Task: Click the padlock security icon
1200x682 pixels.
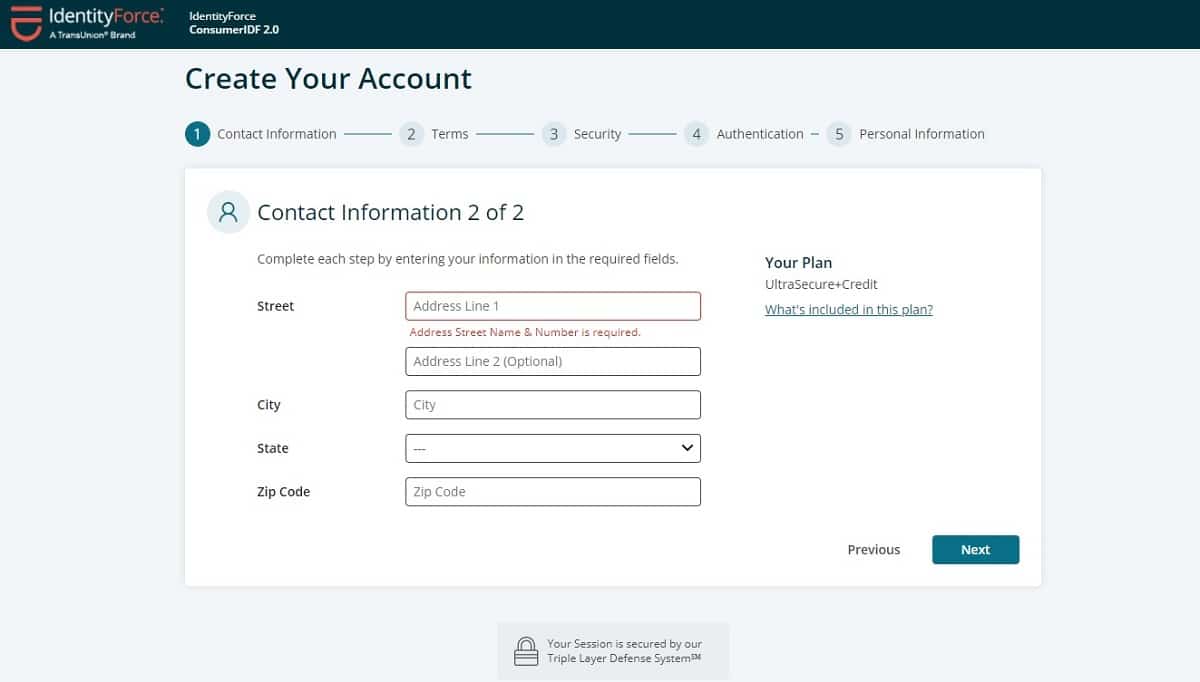Action: tap(526, 651)
